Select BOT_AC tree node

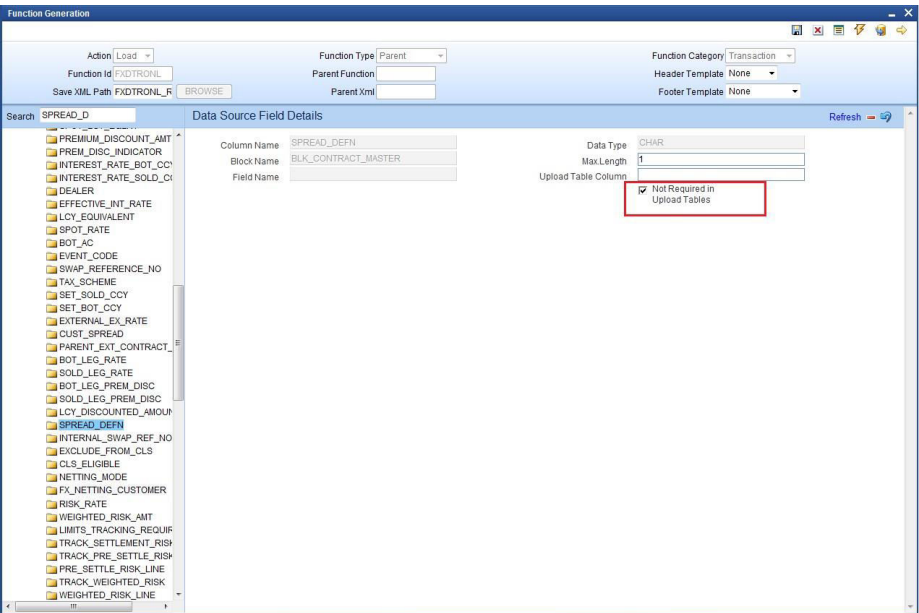click(x=76, y=243)
